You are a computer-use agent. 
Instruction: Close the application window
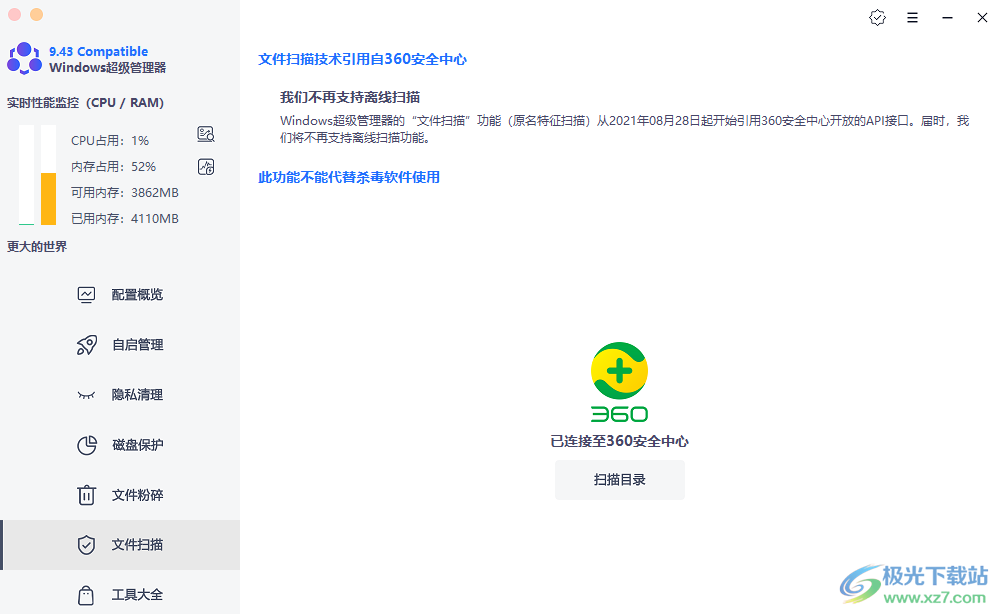coord(982,18)
